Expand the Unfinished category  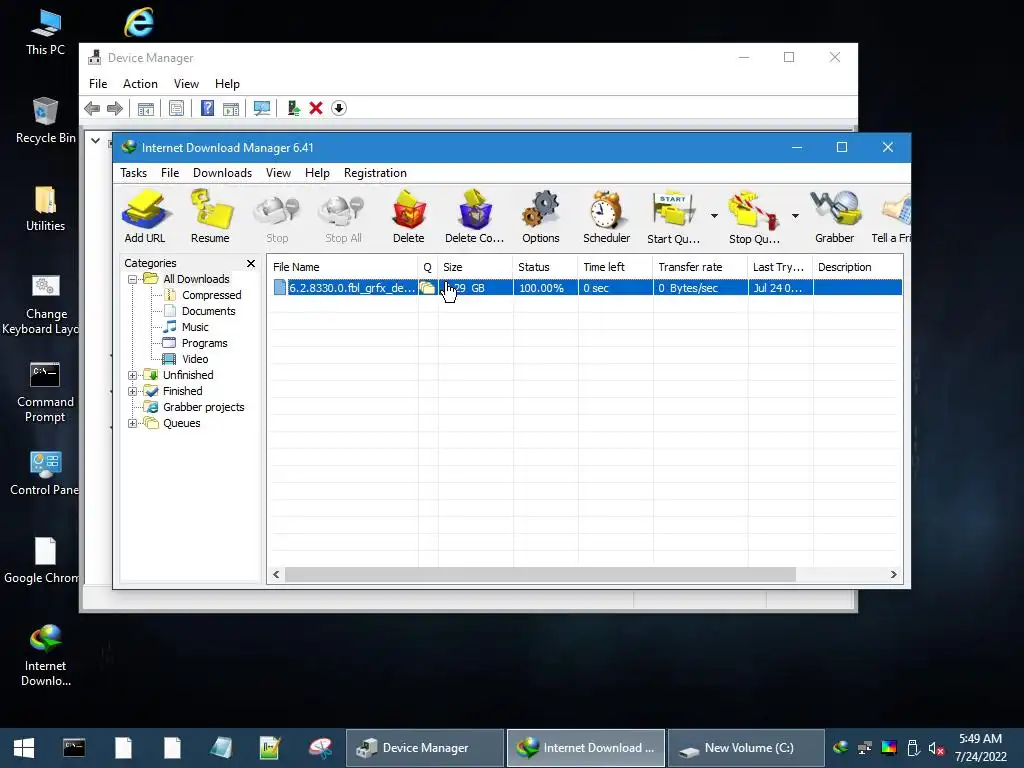pos(133,376)
